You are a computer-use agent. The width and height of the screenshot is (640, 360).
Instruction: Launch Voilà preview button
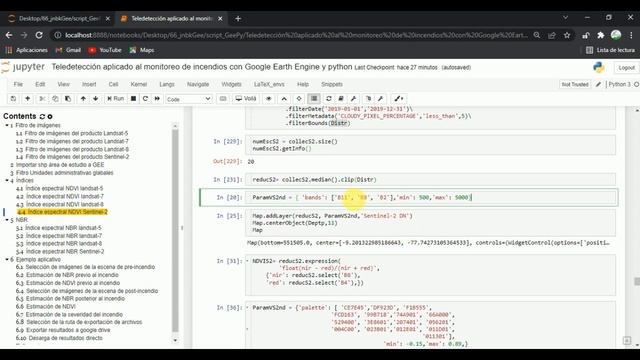(246, 99)
